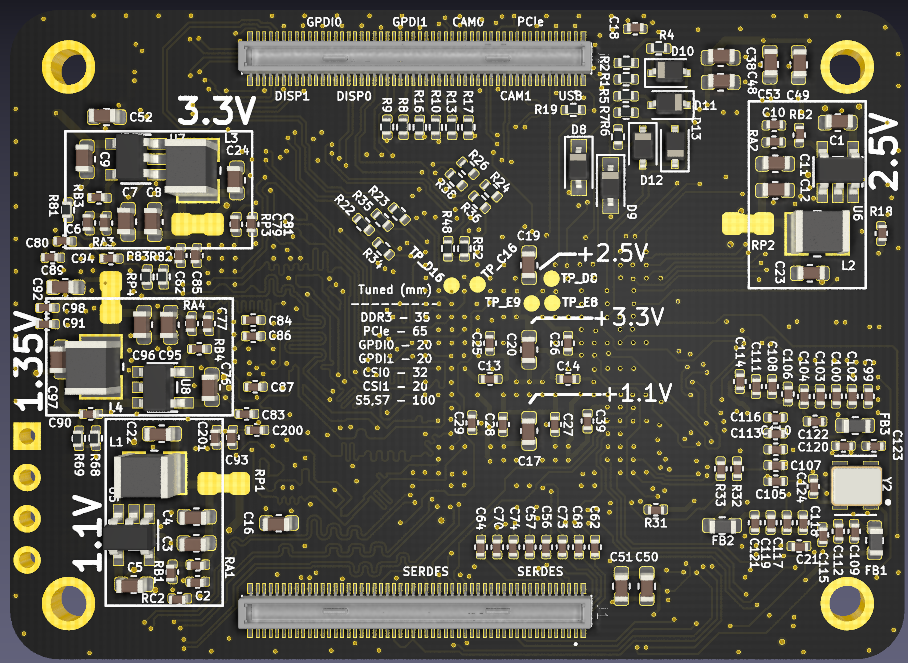
Task: Click the RP1 yellow jumper pad
Action: click(x=223, y=484)
